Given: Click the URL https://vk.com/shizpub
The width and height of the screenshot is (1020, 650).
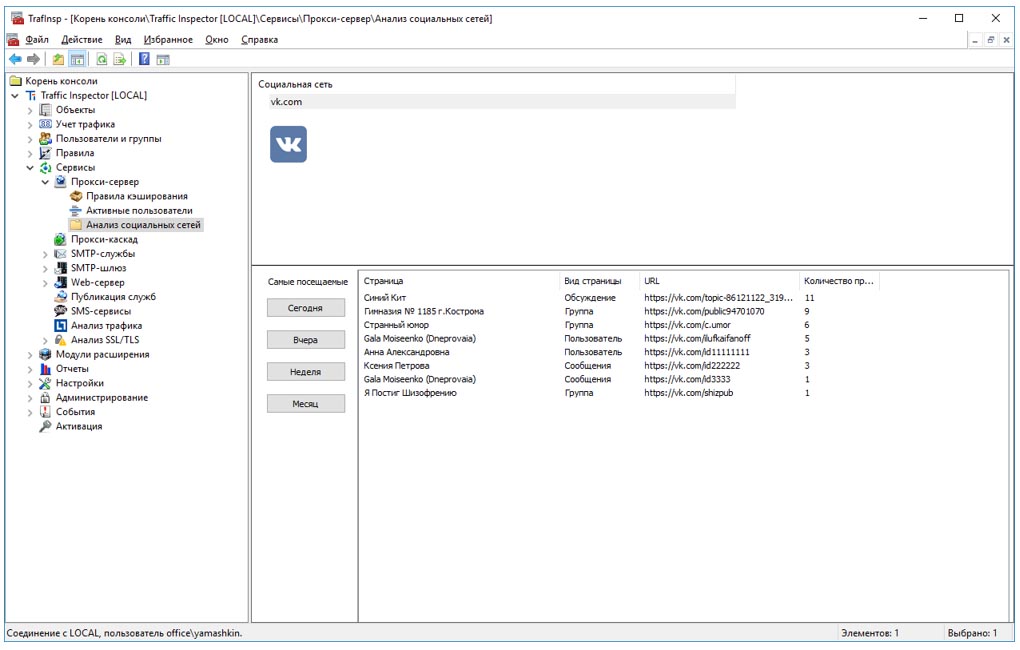Looking at the screenshot, I should [x=688, y=393].
